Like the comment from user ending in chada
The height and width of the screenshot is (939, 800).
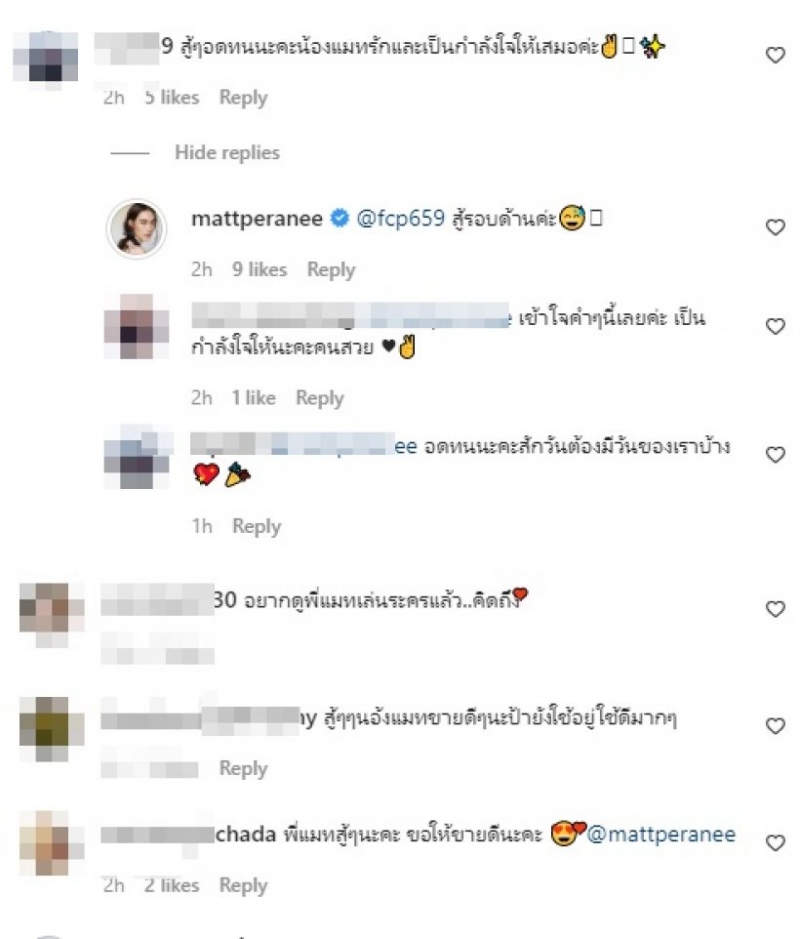(x=775, y=843)
